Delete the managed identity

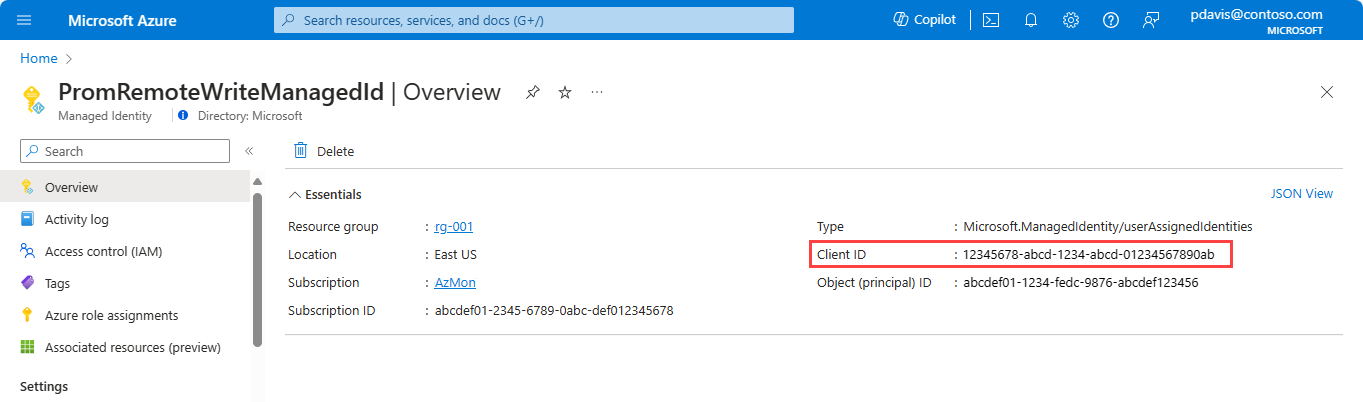[x=324, y=151]
